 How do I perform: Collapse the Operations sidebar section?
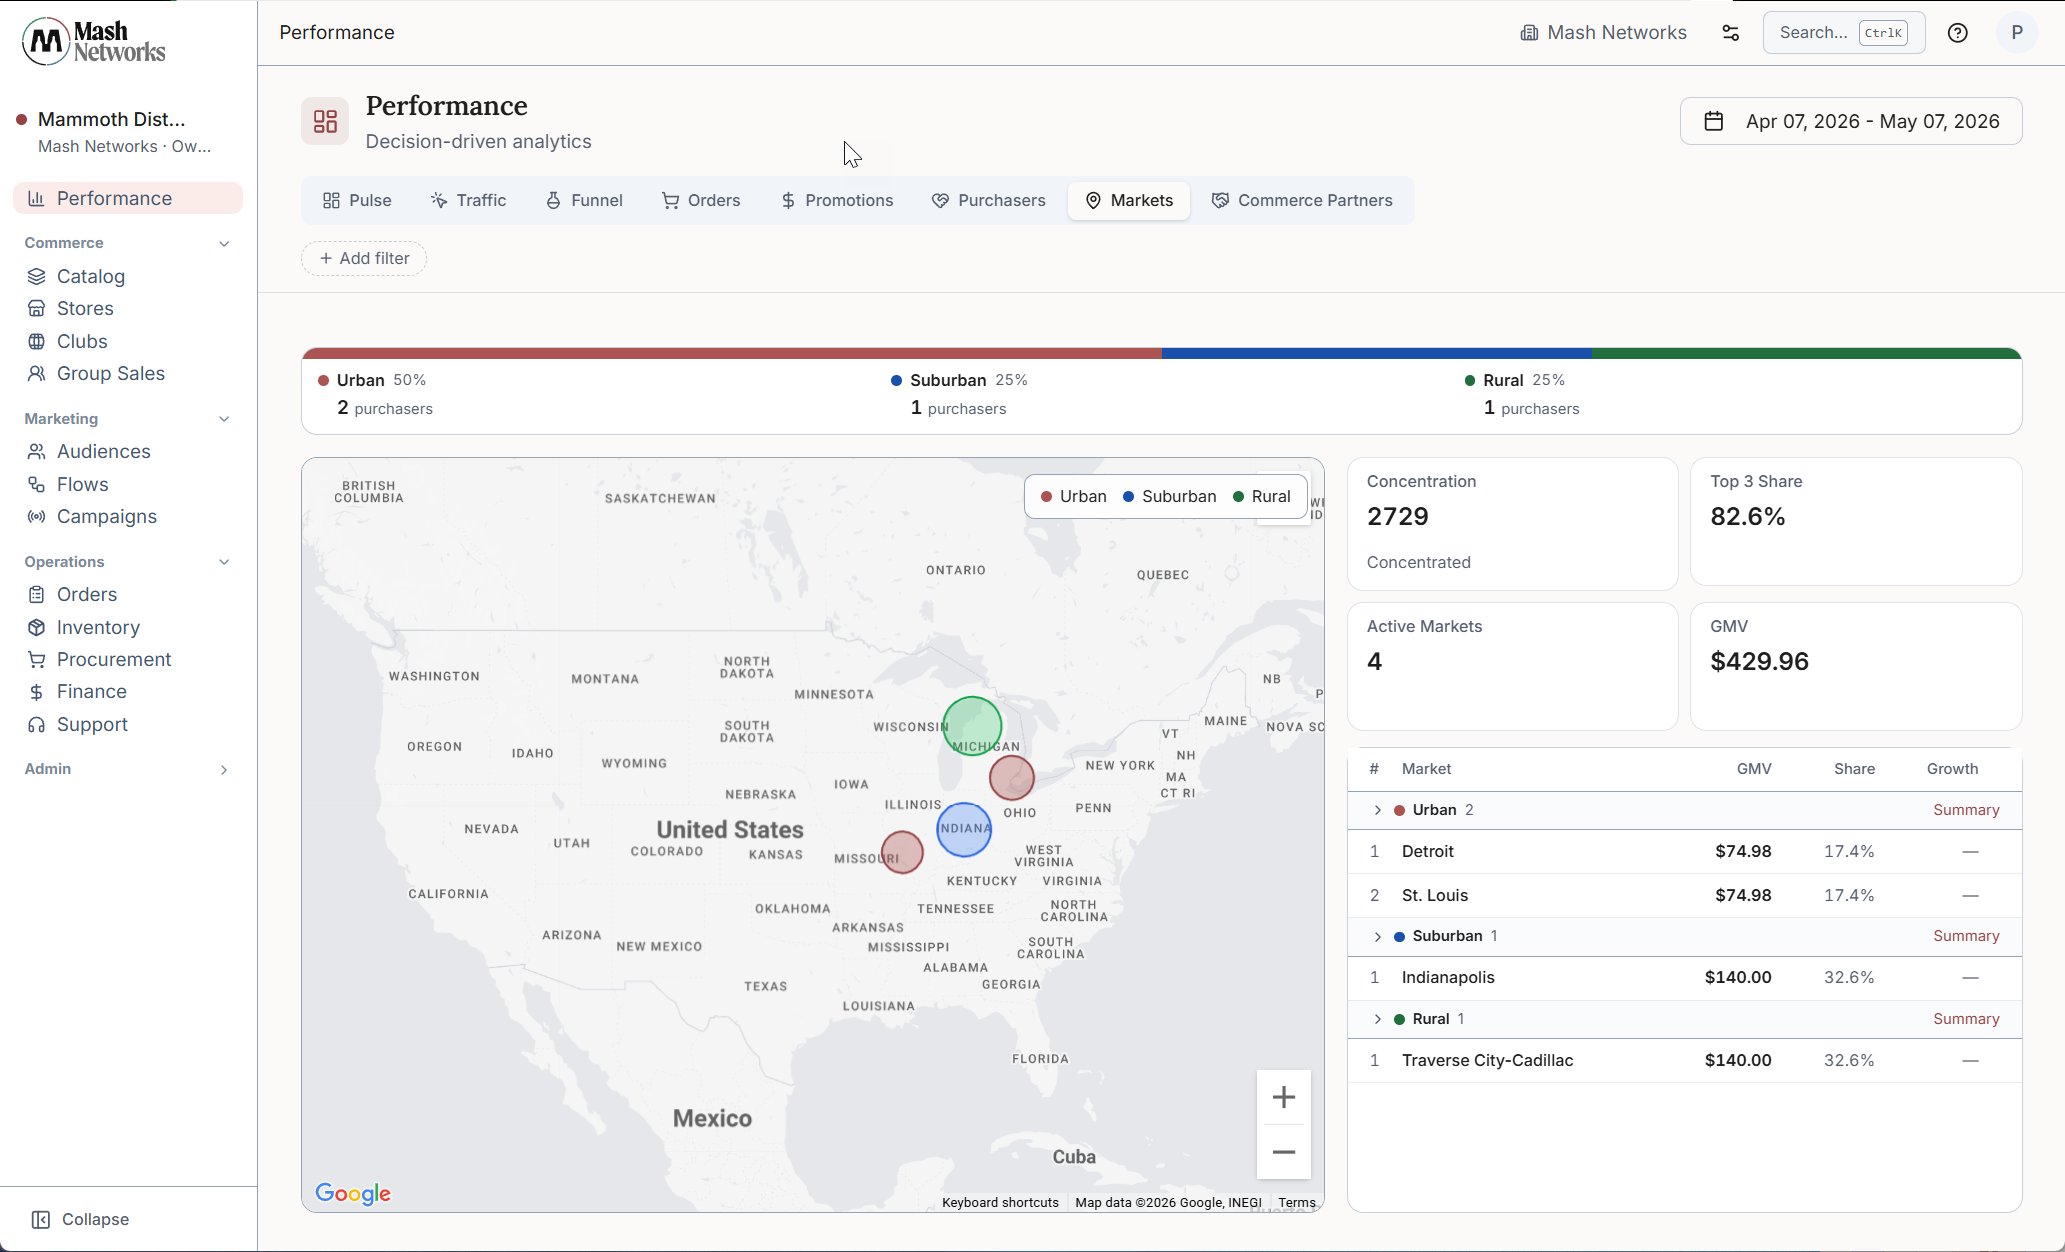[224, 562]
